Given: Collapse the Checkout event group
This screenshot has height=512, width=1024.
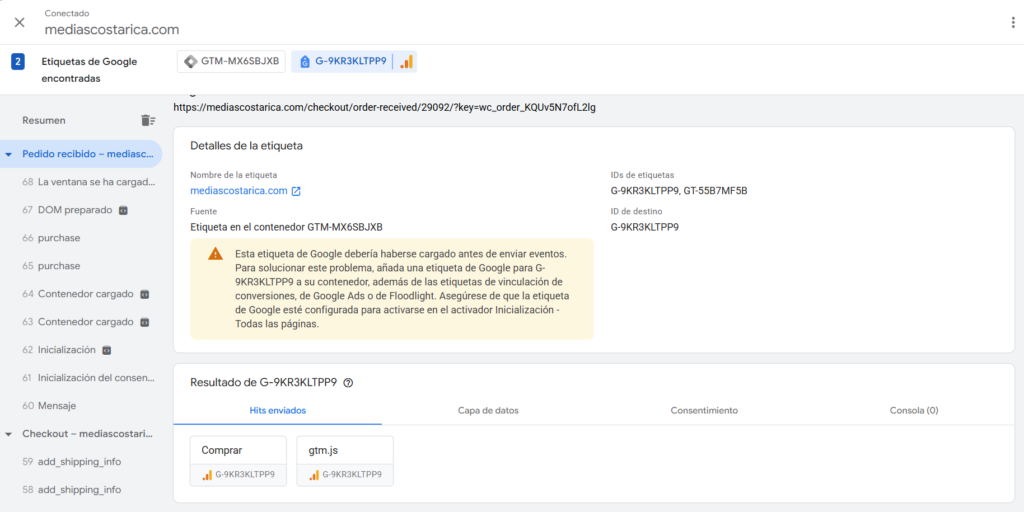Looking at the screenshot, I should point(9,434).
